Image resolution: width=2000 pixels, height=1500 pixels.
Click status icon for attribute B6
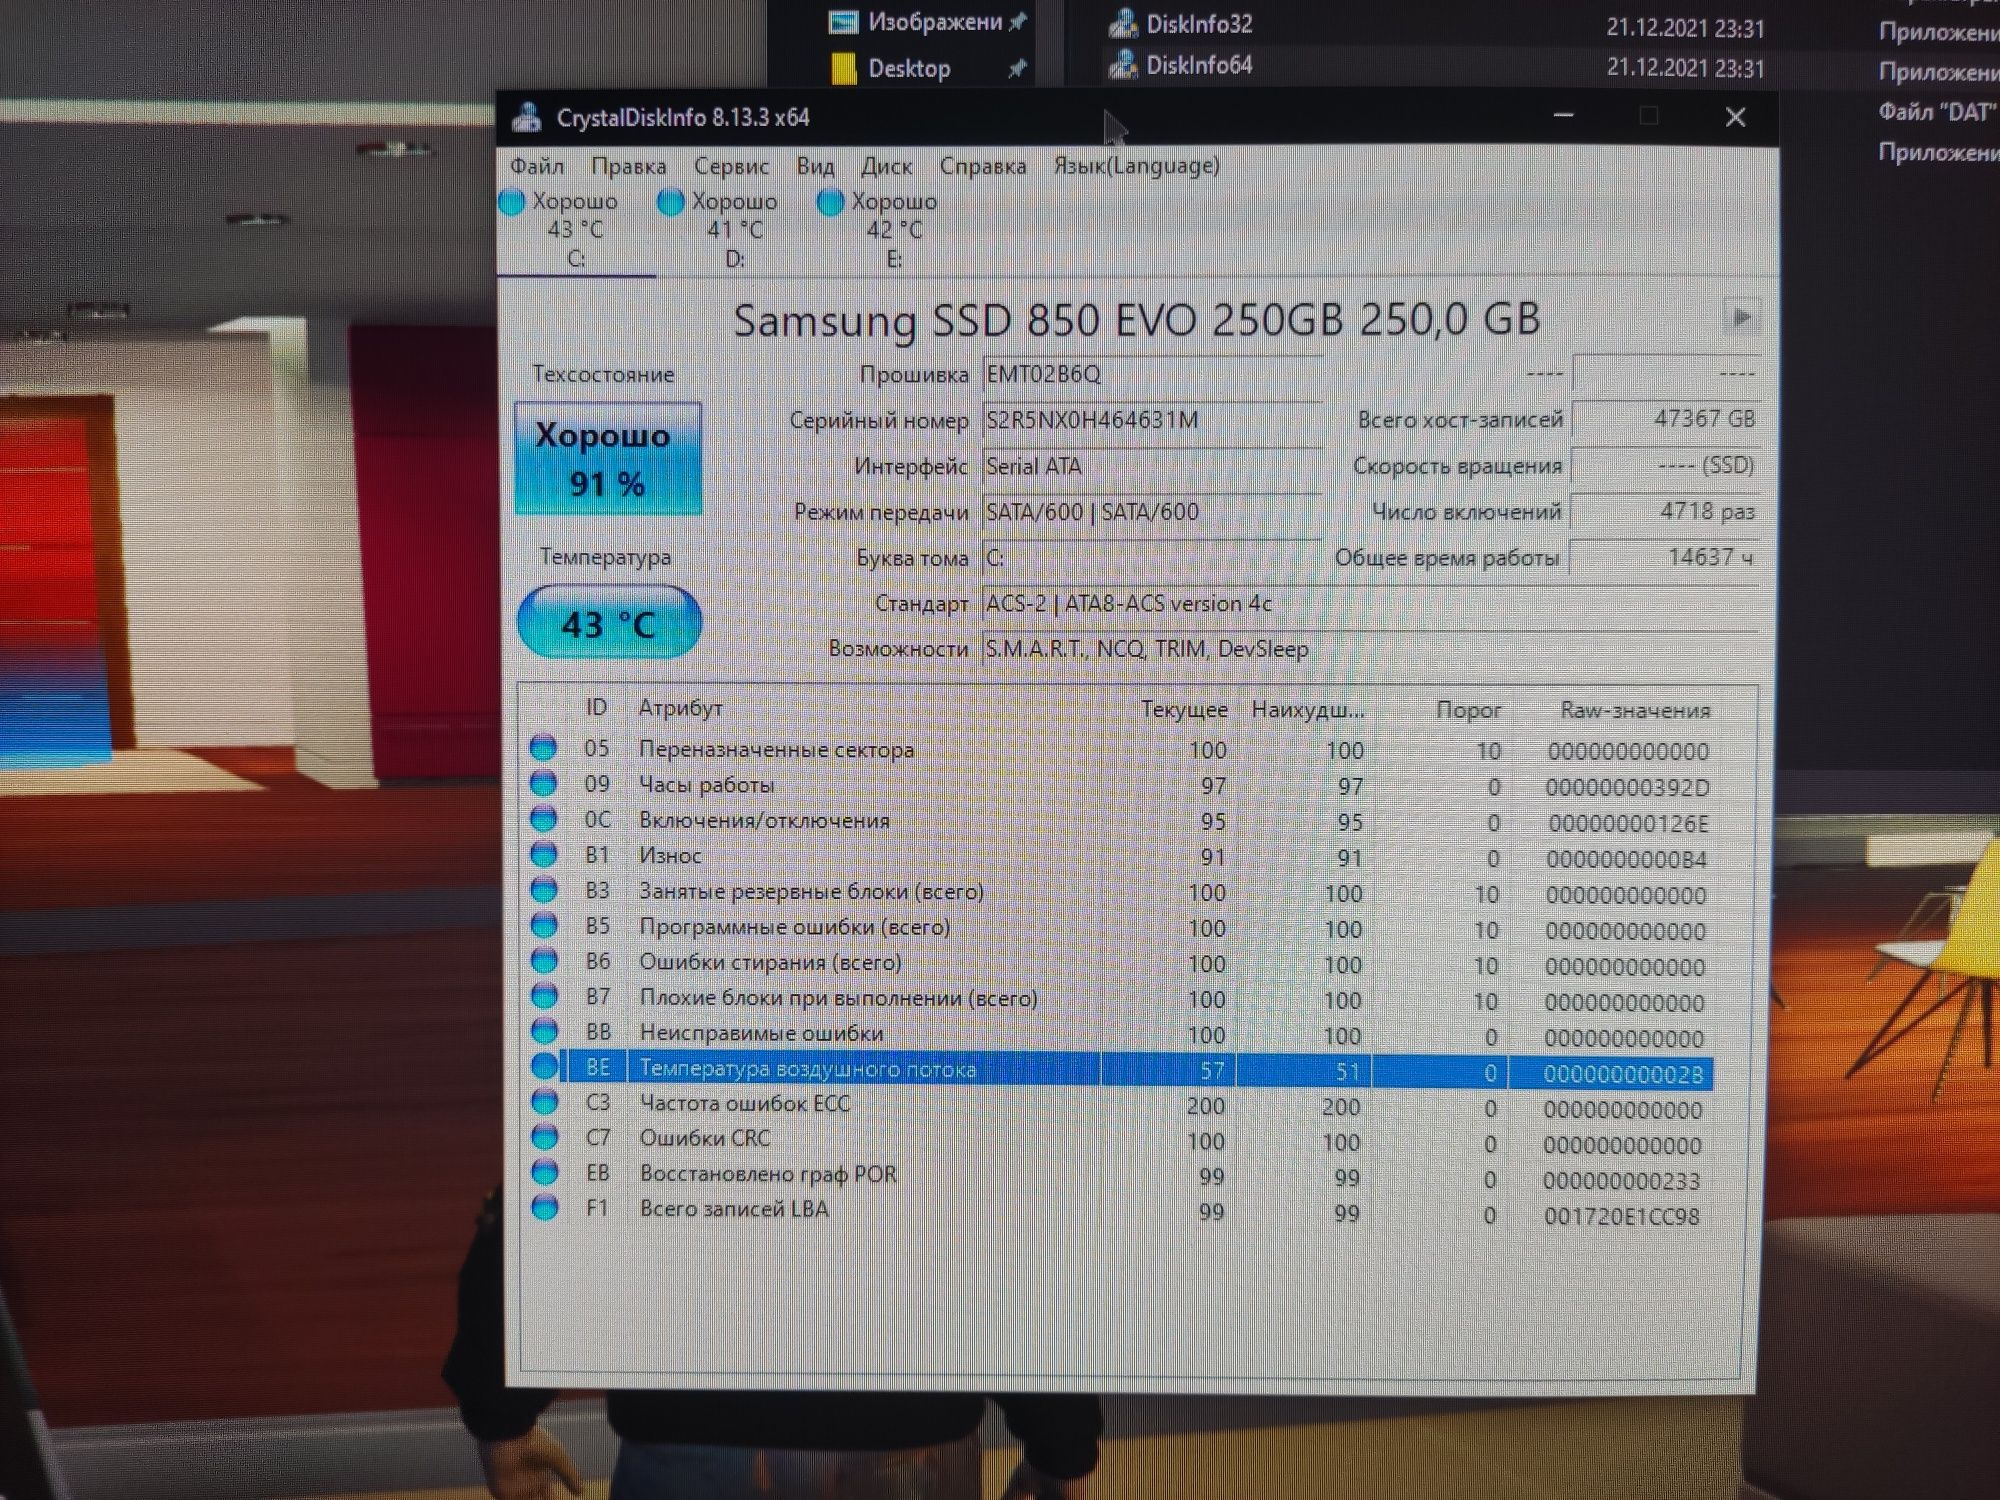[544, 961]
